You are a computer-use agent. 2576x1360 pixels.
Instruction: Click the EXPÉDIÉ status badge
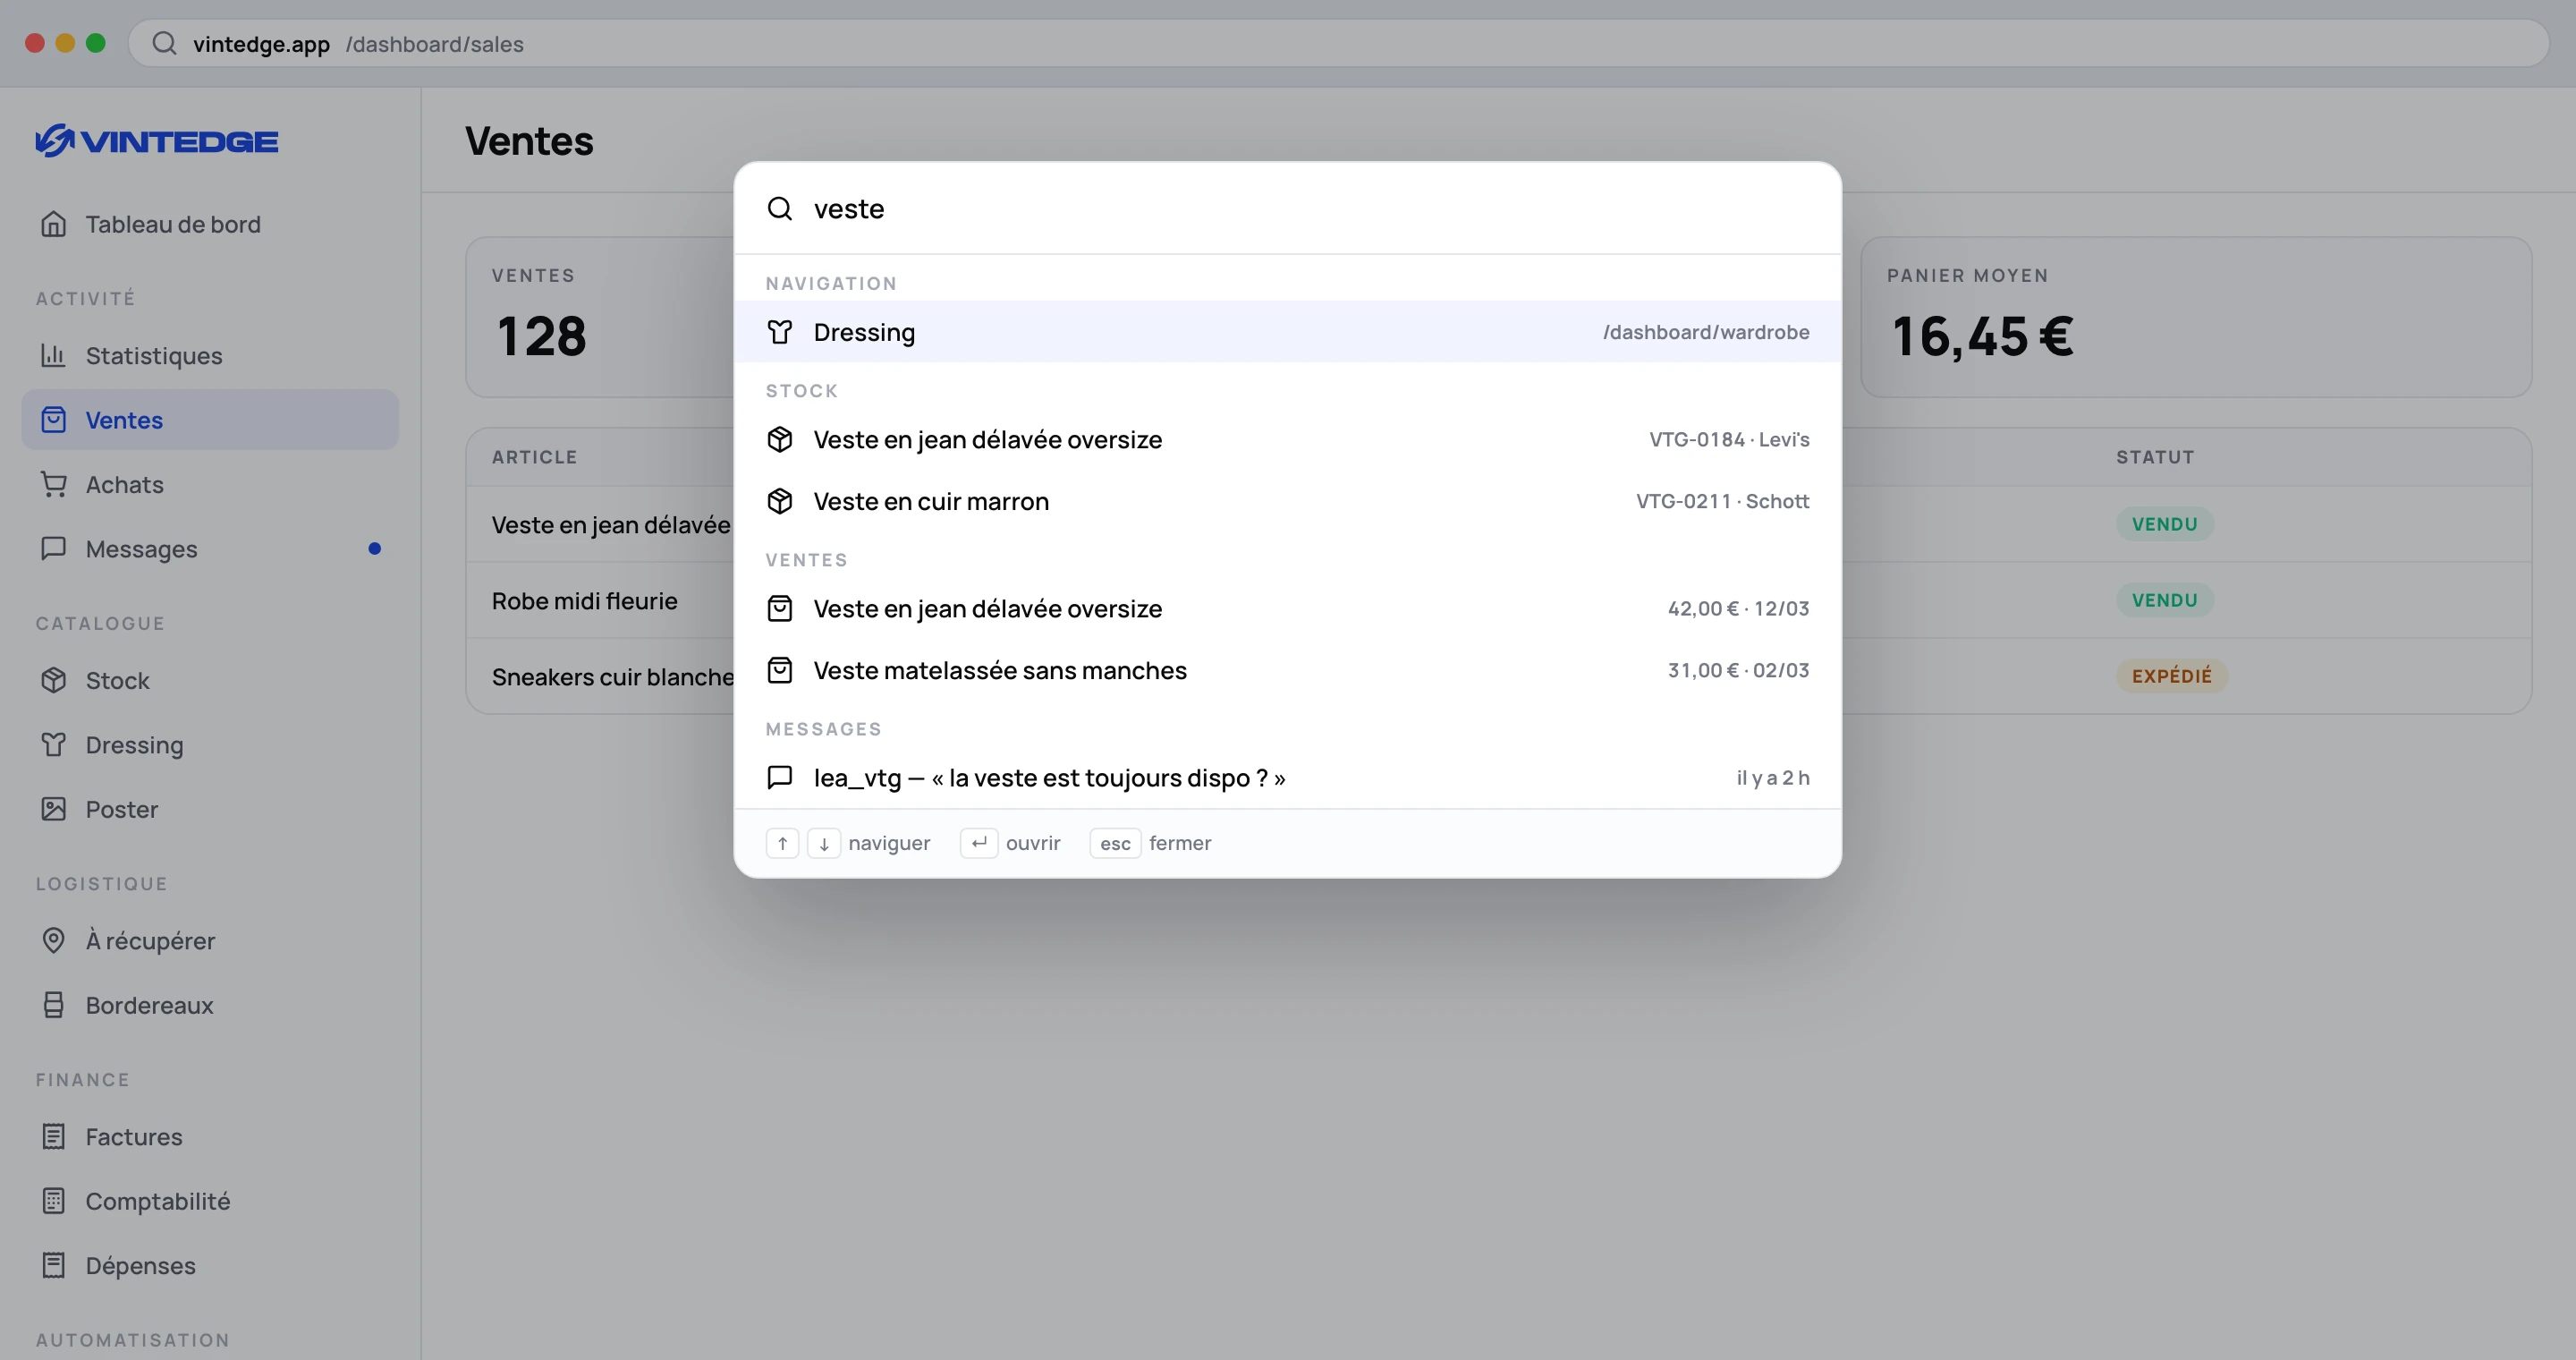[2172, 676]
